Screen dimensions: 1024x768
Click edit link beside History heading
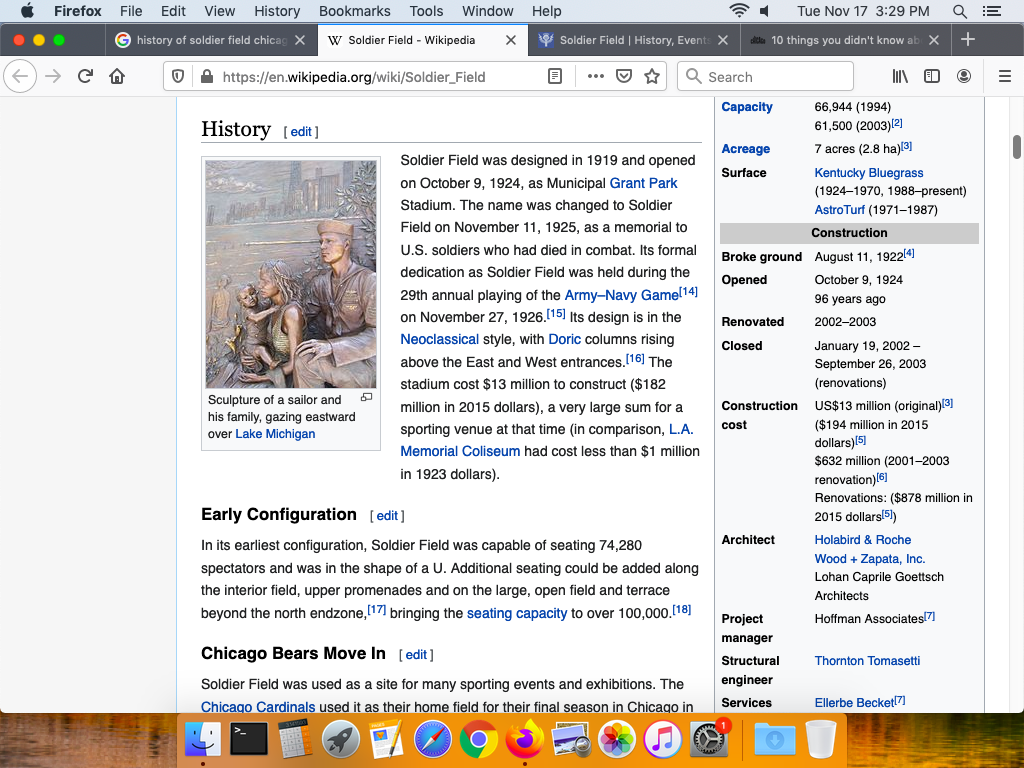coord(301,132)
